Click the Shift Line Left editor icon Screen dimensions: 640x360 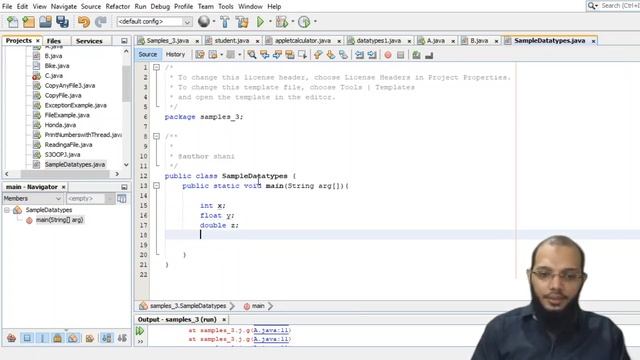click(x=359, y=55)
